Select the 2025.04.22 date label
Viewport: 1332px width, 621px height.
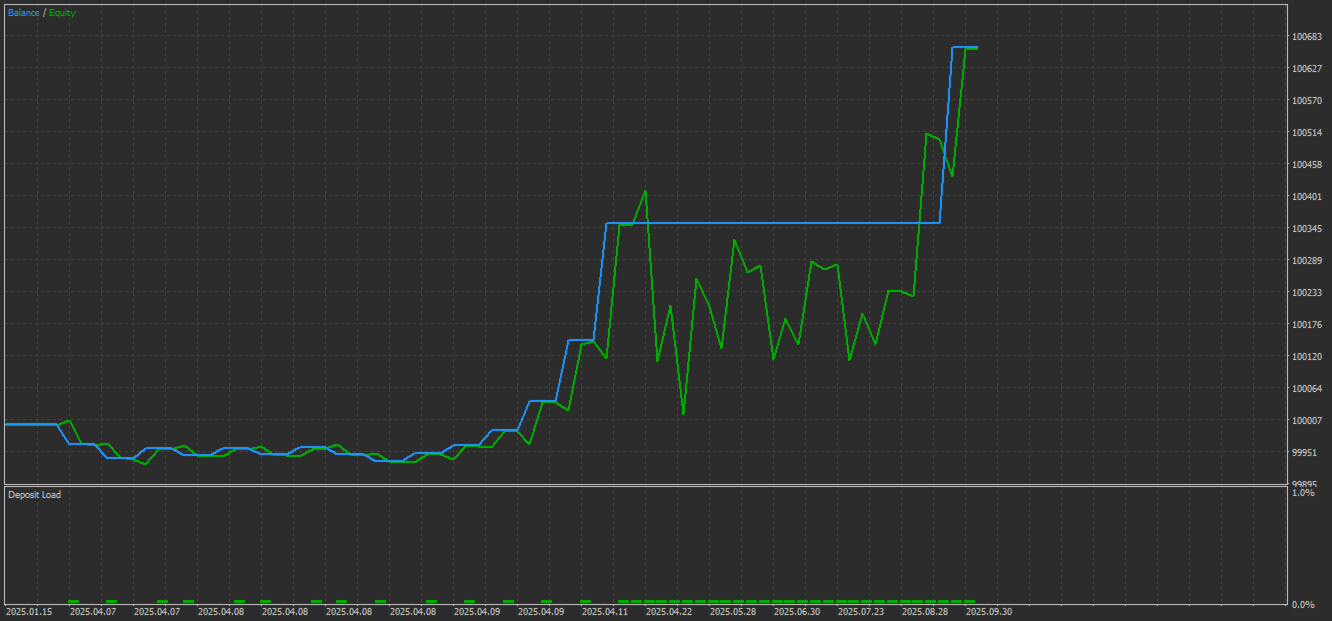click(x=669, y=611)
